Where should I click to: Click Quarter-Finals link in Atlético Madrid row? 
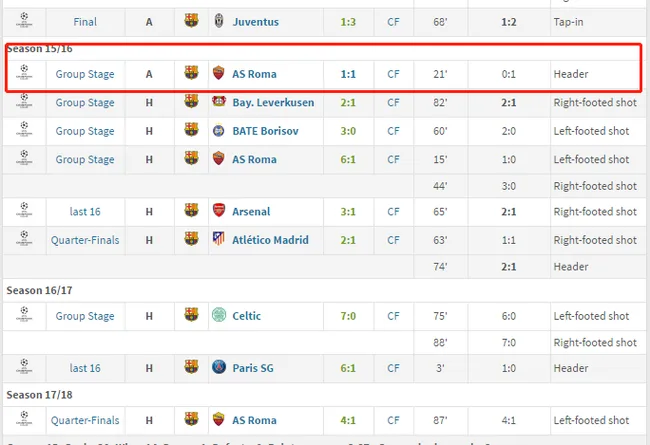85,240
